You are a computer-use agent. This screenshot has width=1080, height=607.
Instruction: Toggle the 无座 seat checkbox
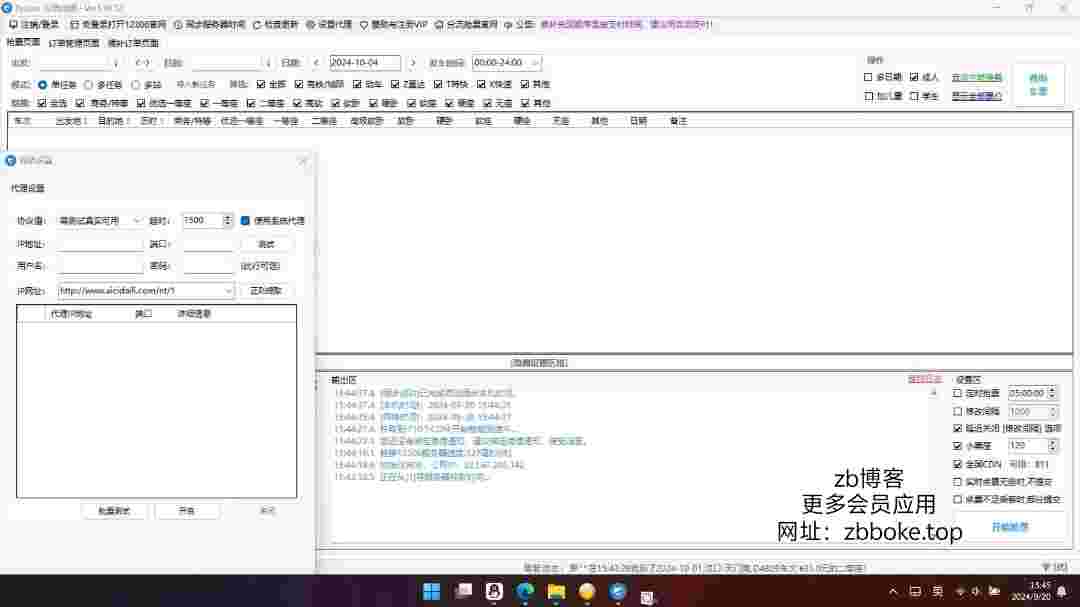pos(487,103)
